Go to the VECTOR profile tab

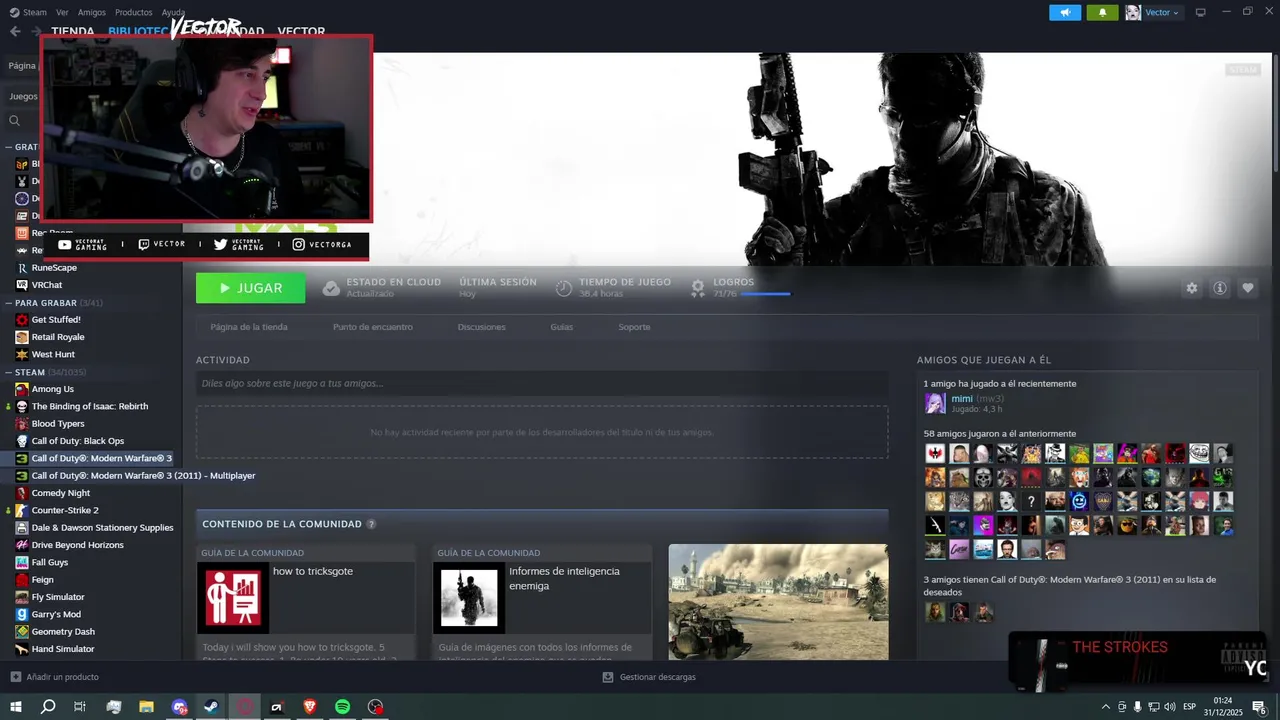point(301,31)
